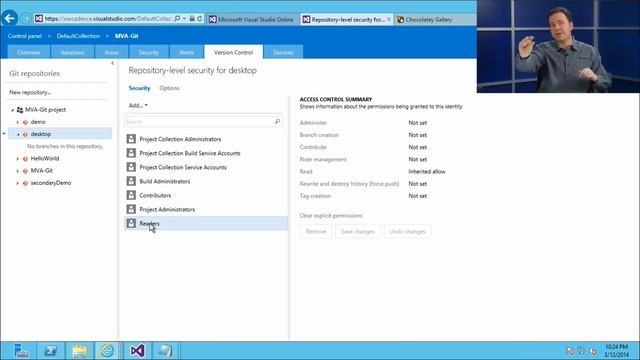Screen dimensions: 640x360
Task: Select Build Administrators group name
Action: point(164,181)
